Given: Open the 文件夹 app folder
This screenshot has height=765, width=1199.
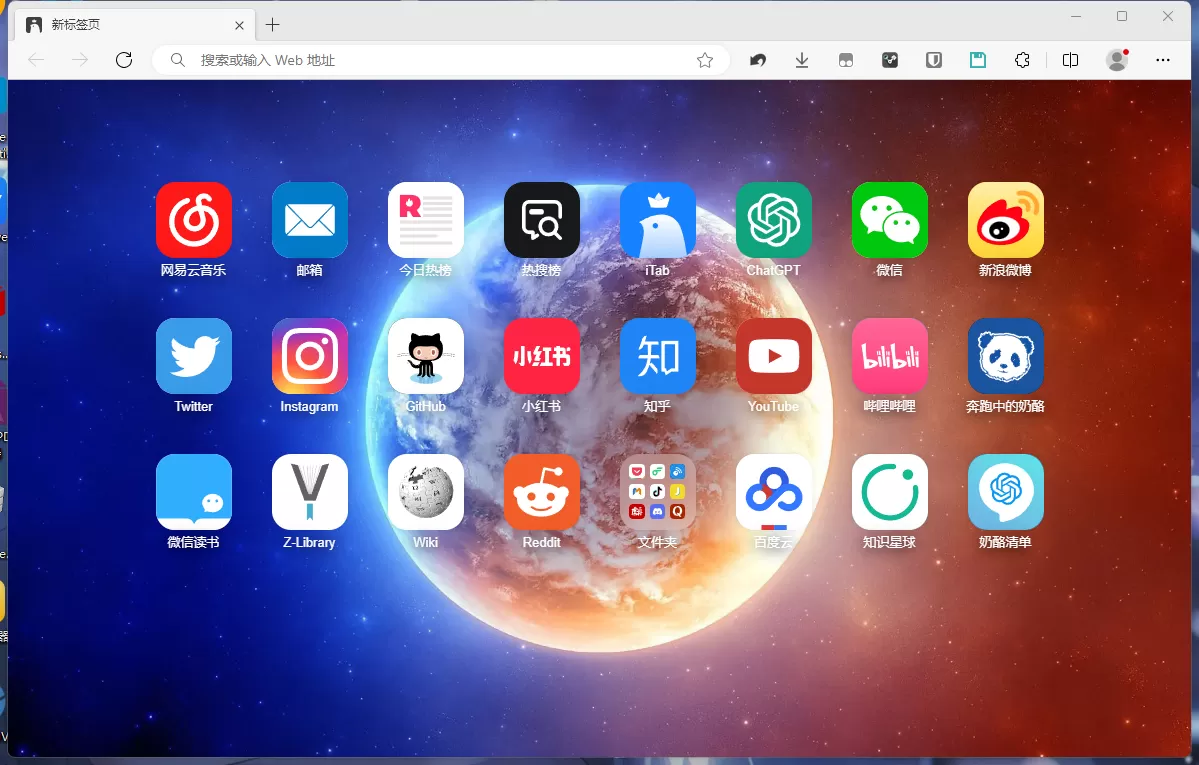Looking at the screenshot, I should [657, 492].
